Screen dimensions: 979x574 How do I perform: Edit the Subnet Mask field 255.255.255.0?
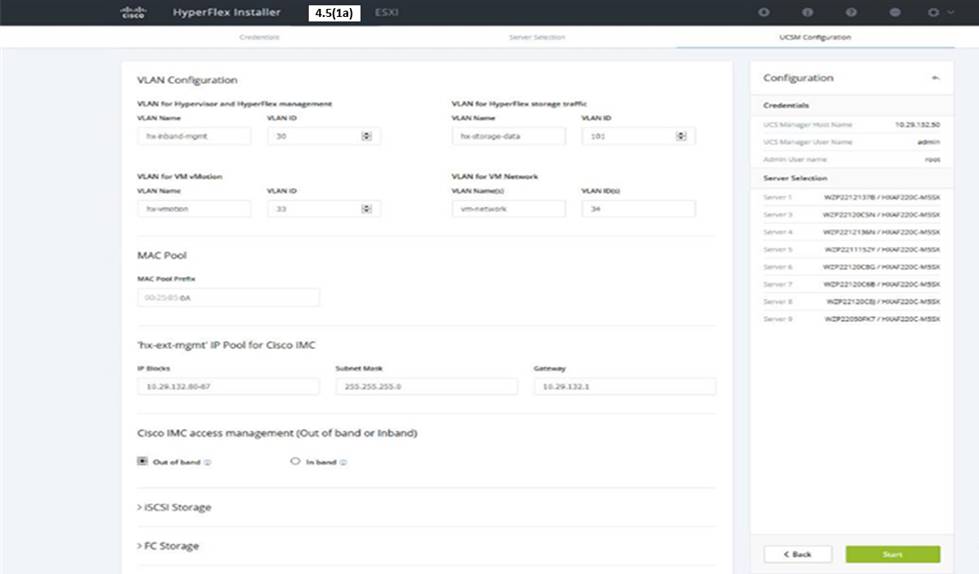[x=427, y=387]
